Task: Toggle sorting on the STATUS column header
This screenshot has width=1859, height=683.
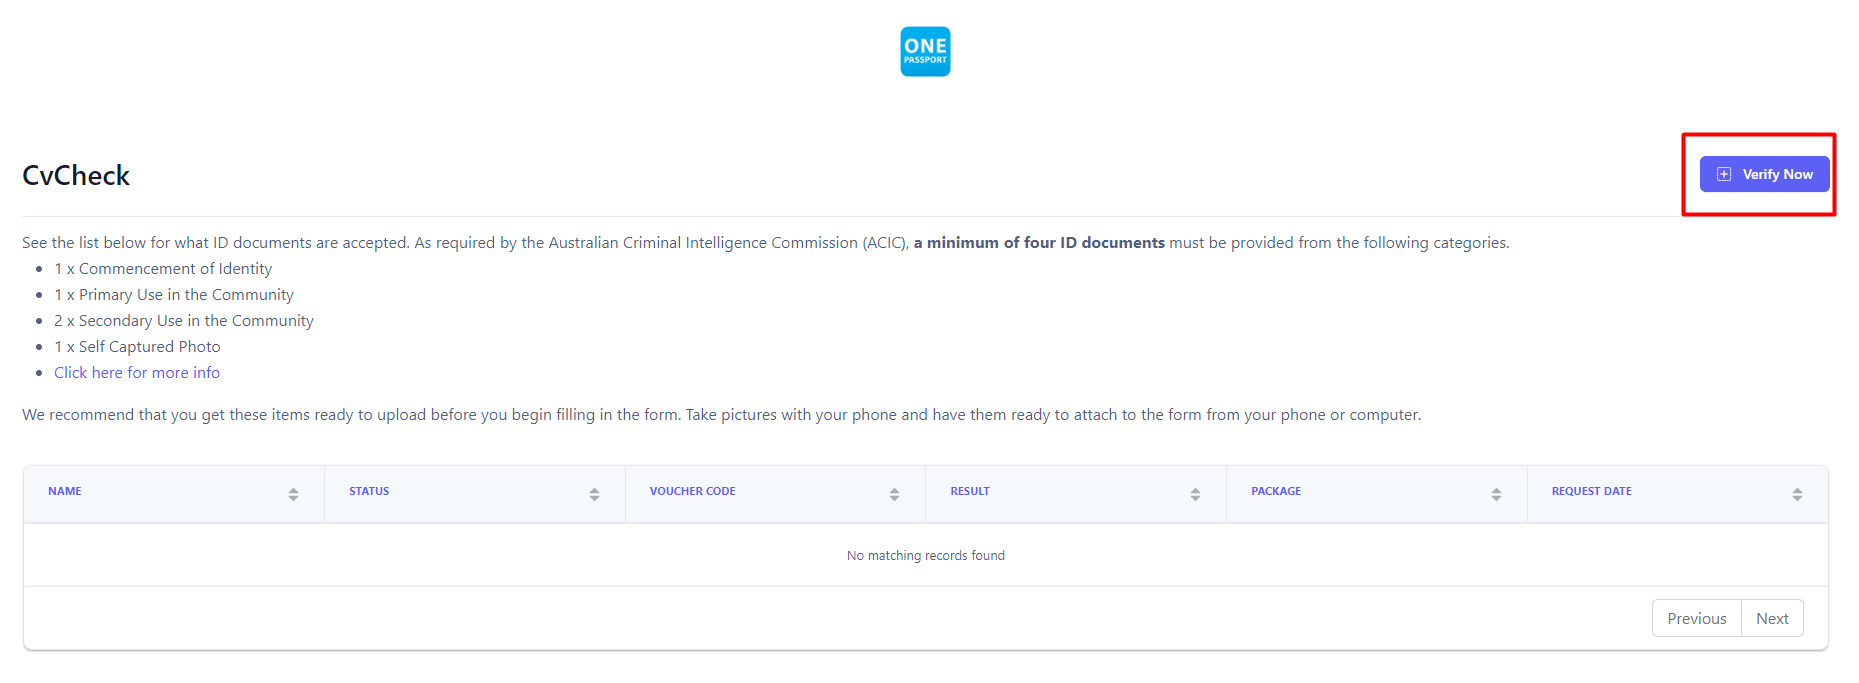Action: (x=369, y=491)
